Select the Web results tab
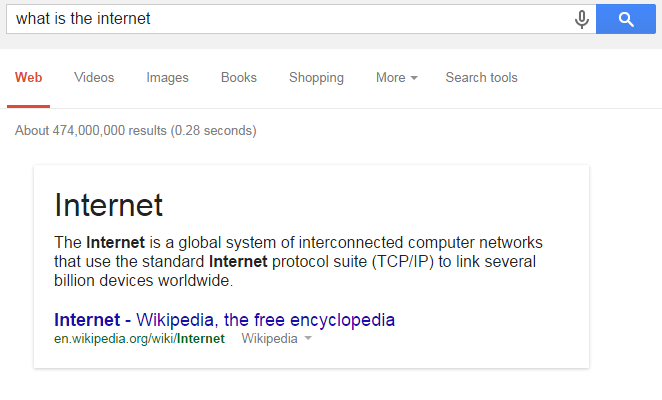 (x=28, y=78)
